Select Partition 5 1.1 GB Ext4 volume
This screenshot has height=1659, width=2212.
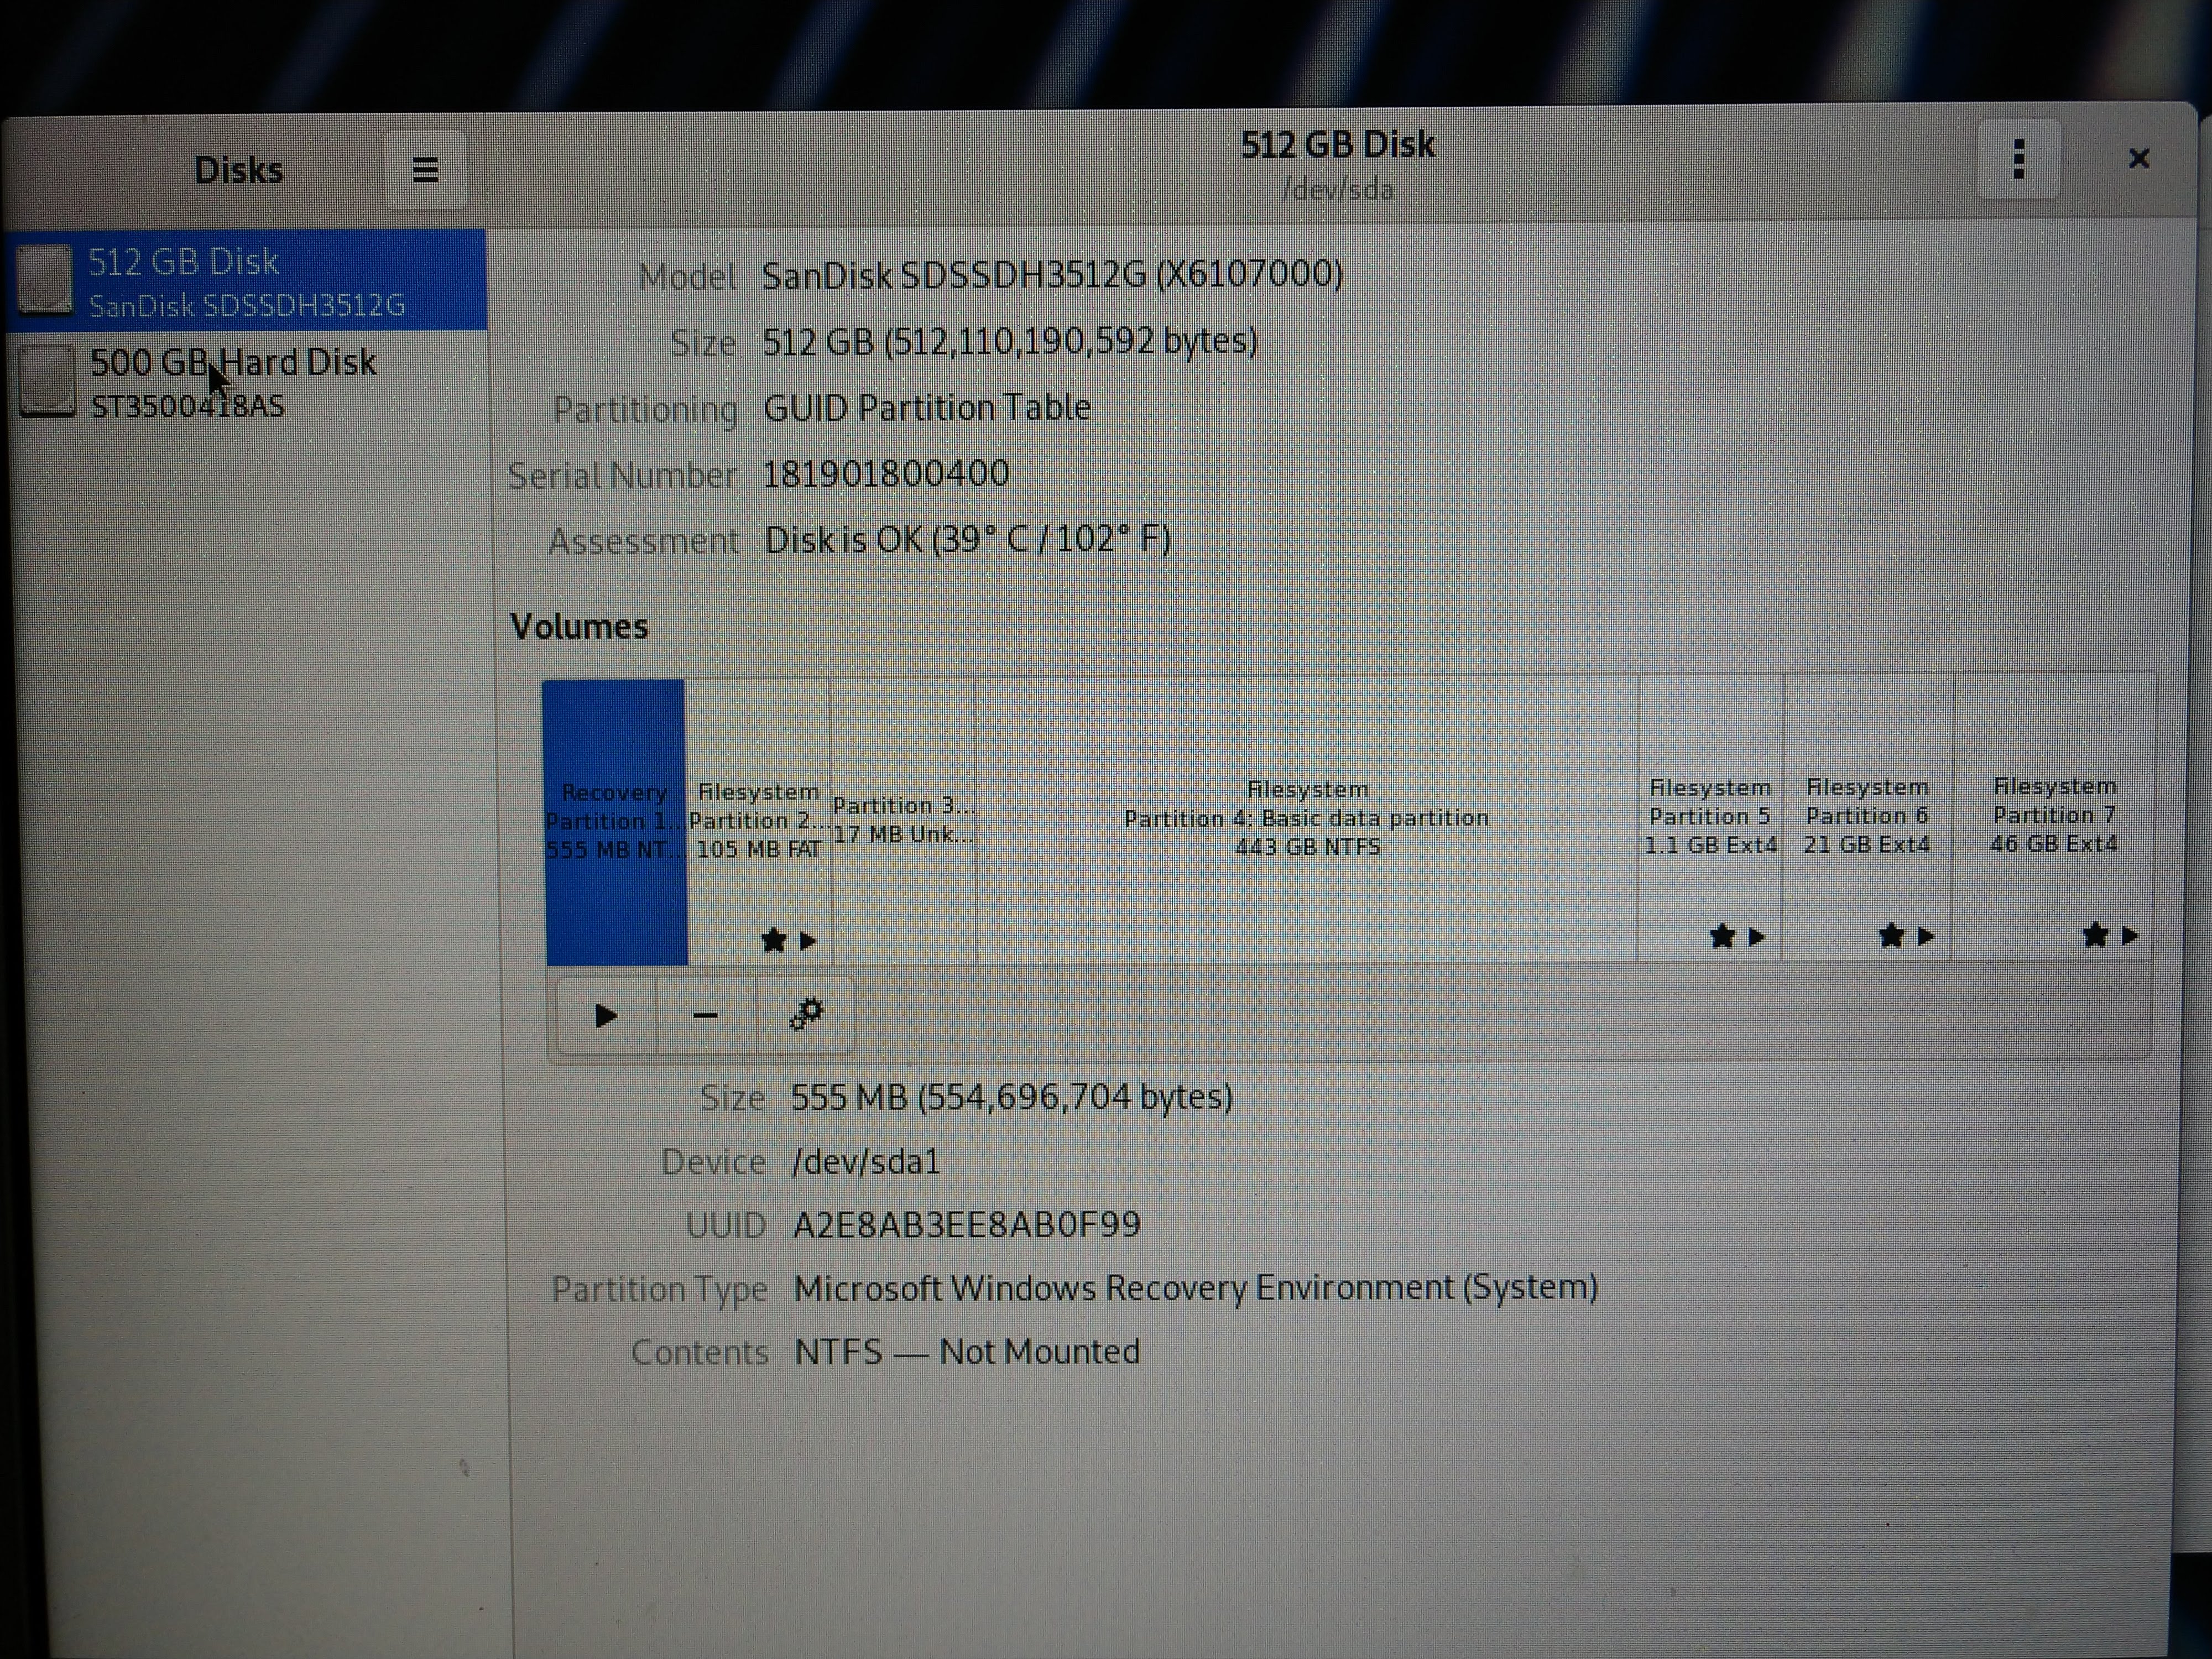pyautogui.click(x=1710, y=816)
